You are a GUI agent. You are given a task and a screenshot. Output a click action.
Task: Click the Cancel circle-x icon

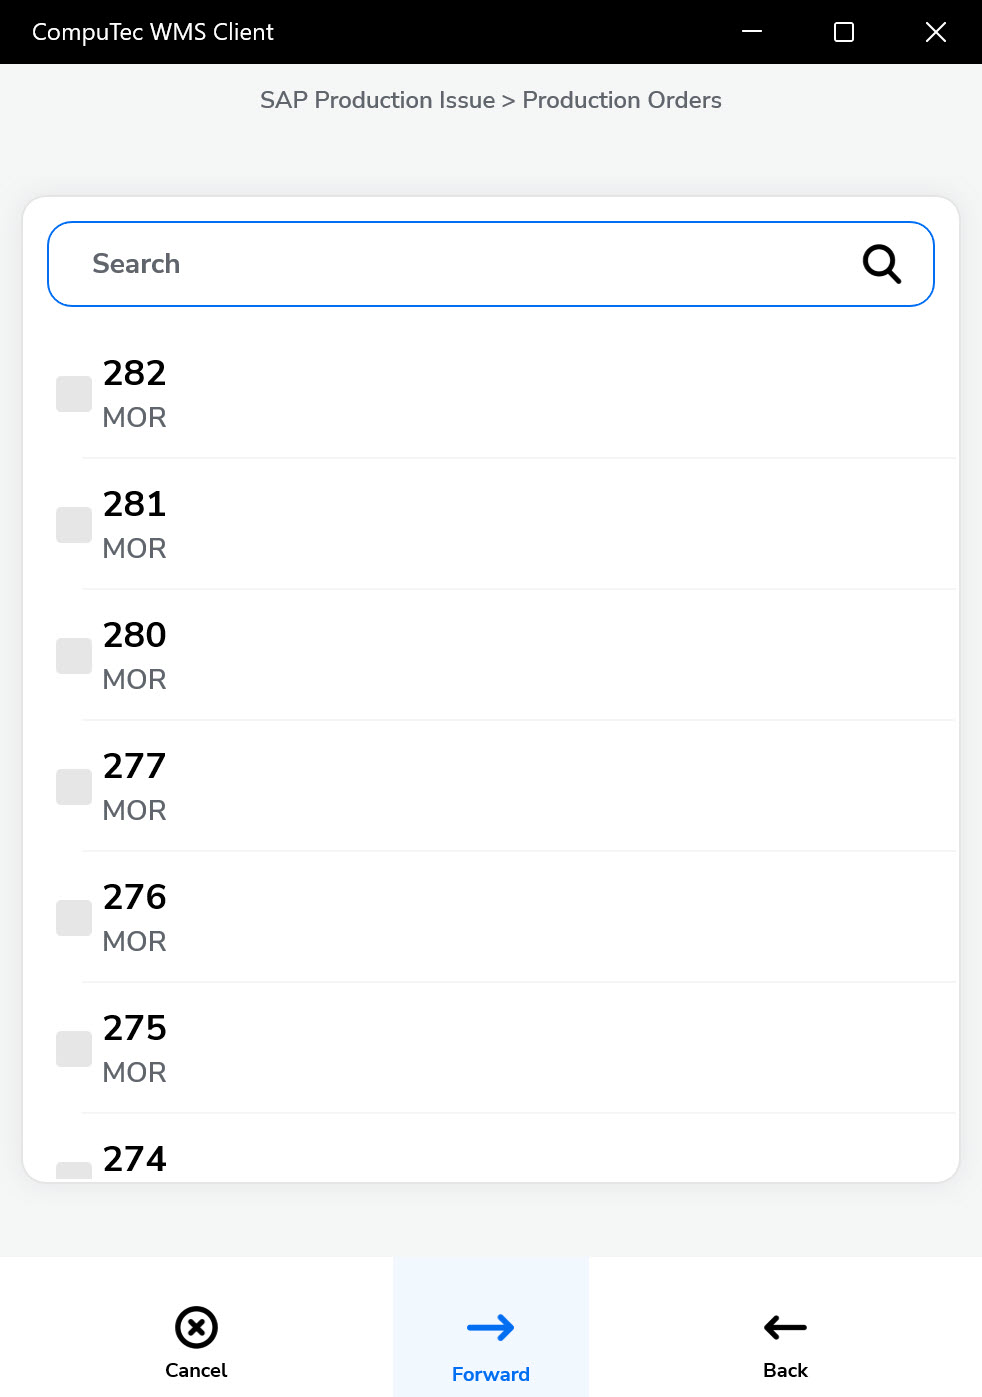click(196, 1327)
